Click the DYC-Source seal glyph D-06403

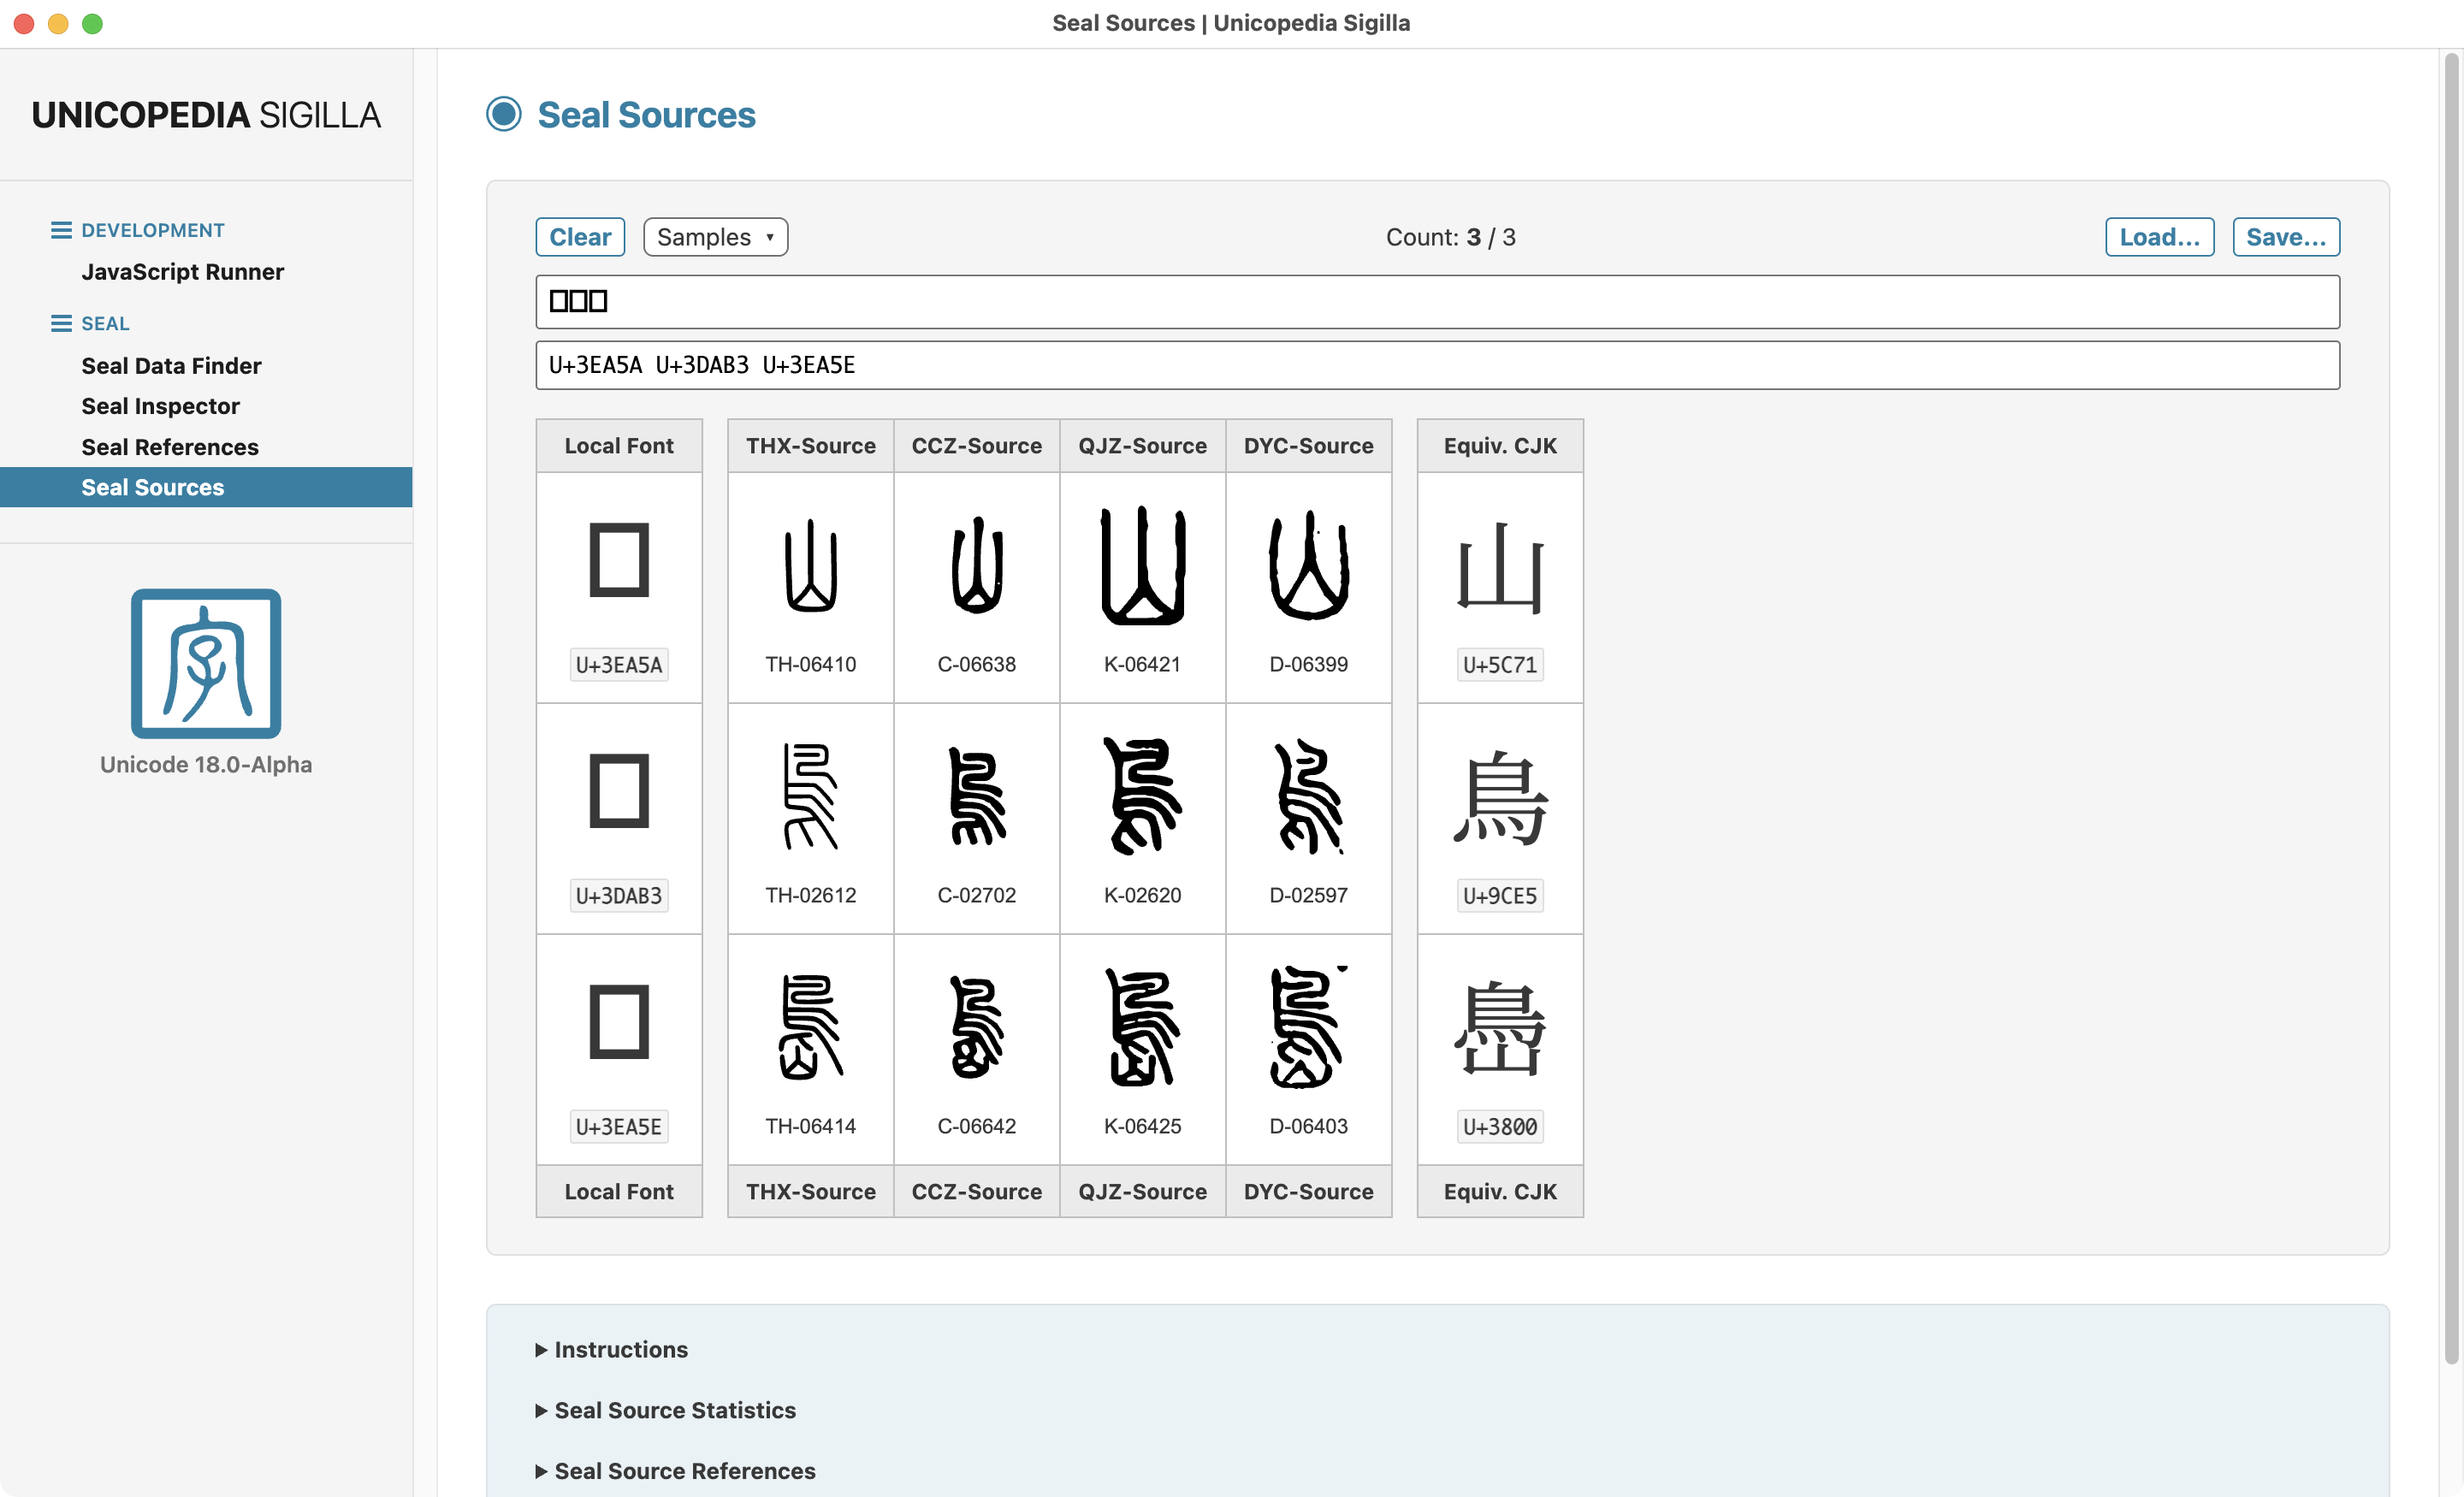tap(1308, 1027)
